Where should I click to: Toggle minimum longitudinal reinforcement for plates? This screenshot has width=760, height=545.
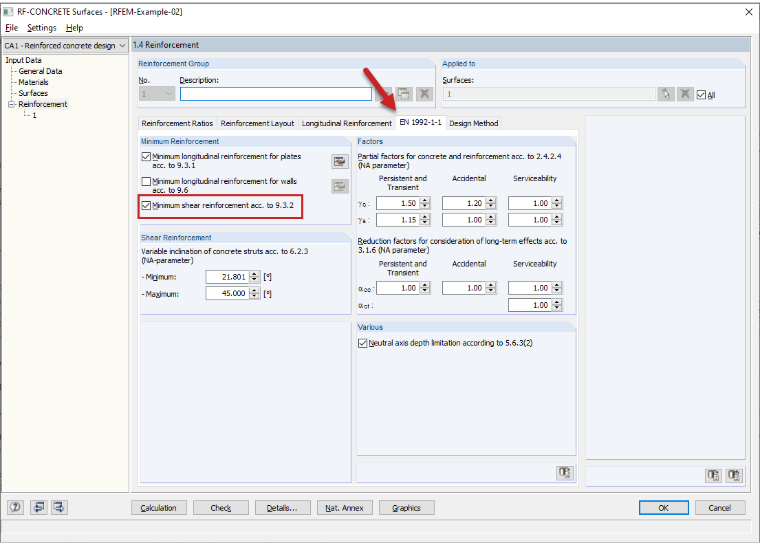click(x=146, y=157)
